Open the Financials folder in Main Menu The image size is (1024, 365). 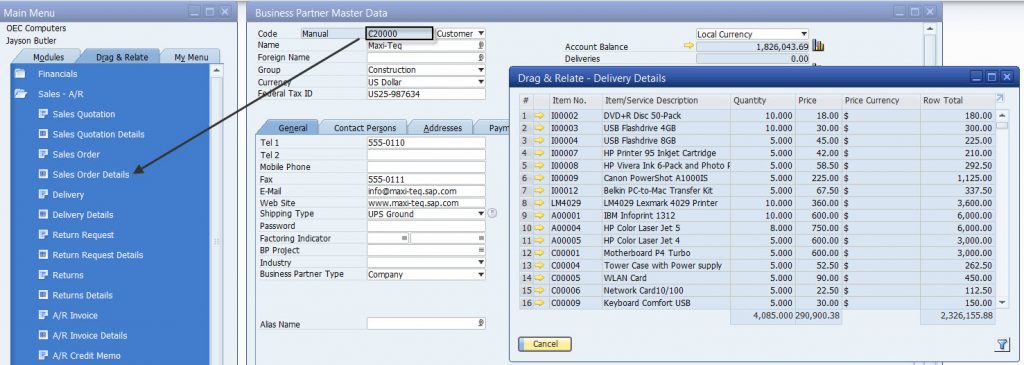20,74
